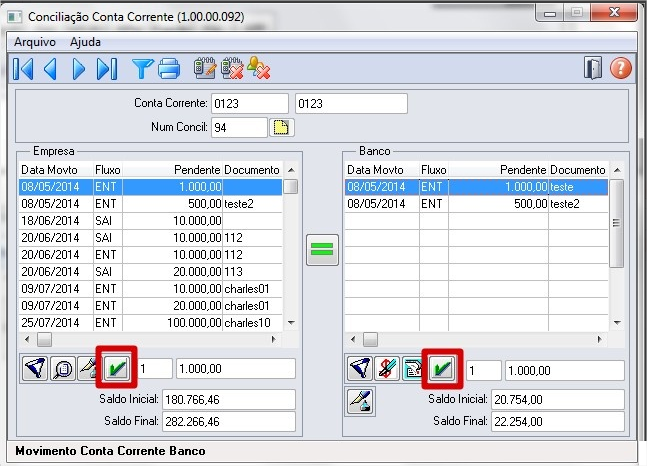Click Banco Saldo Inicial field 20.754,00

(557, 400)
